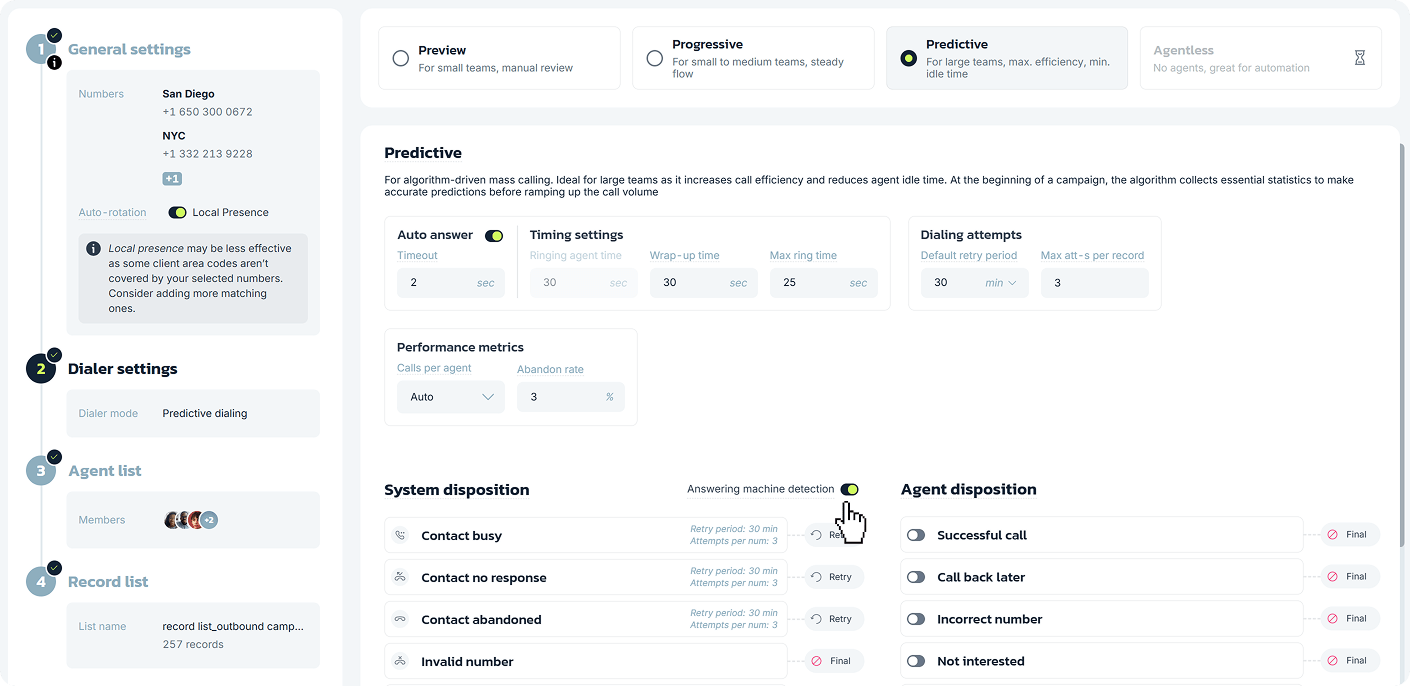This screenshot has height=686, width=1410.
Task: Click the Contact busy phone icon
Action: click(400, 536)
